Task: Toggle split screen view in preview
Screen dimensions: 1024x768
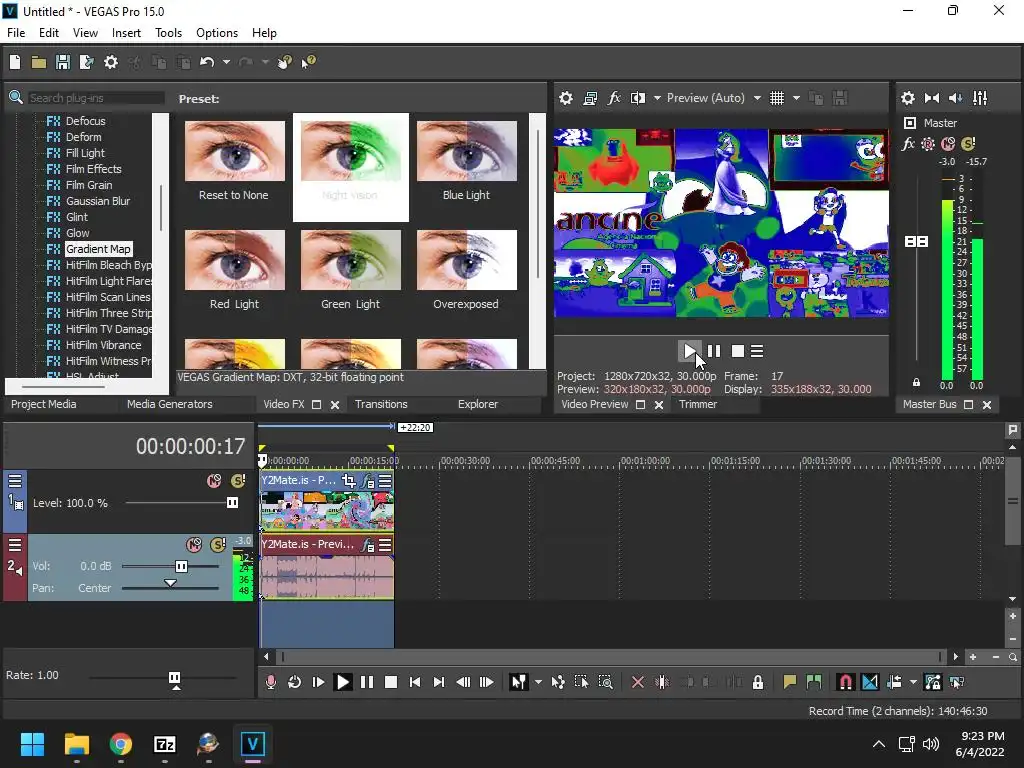Action: 637,98
